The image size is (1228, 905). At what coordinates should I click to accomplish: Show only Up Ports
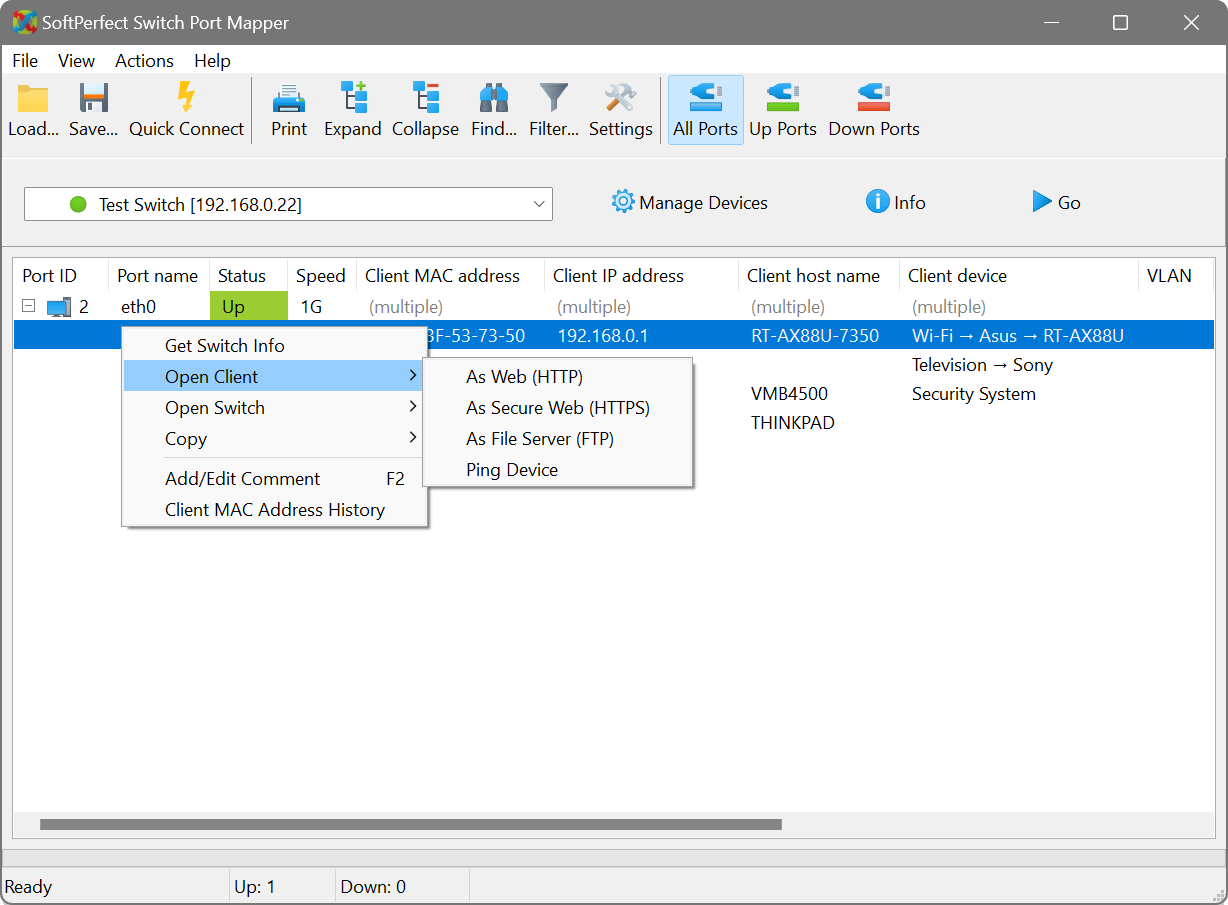[783, 110]
